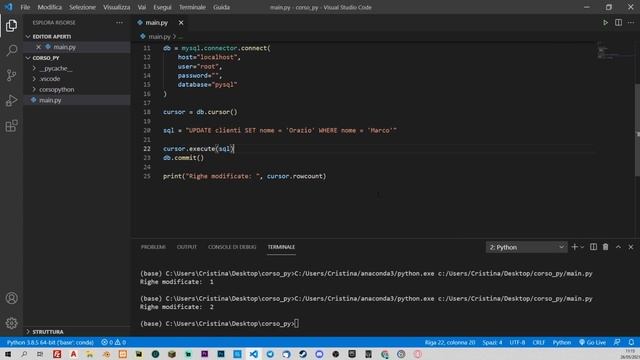Image resolution: width=640 pixels, height=360 pixels.
Task: Open Windows Start menu
Action: coord(8,354)
